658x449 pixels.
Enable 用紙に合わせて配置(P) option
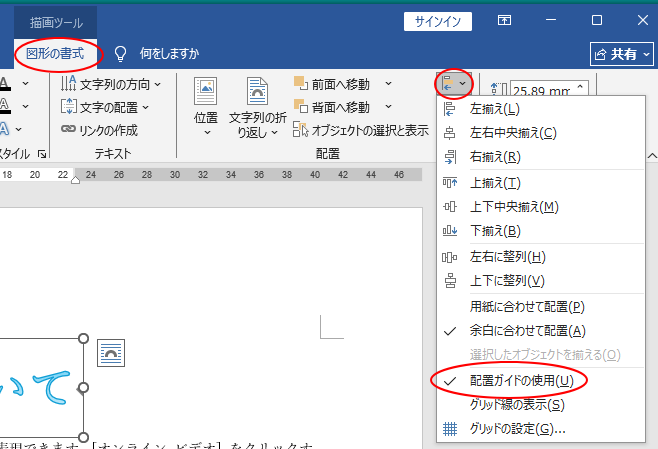point(540,307)
